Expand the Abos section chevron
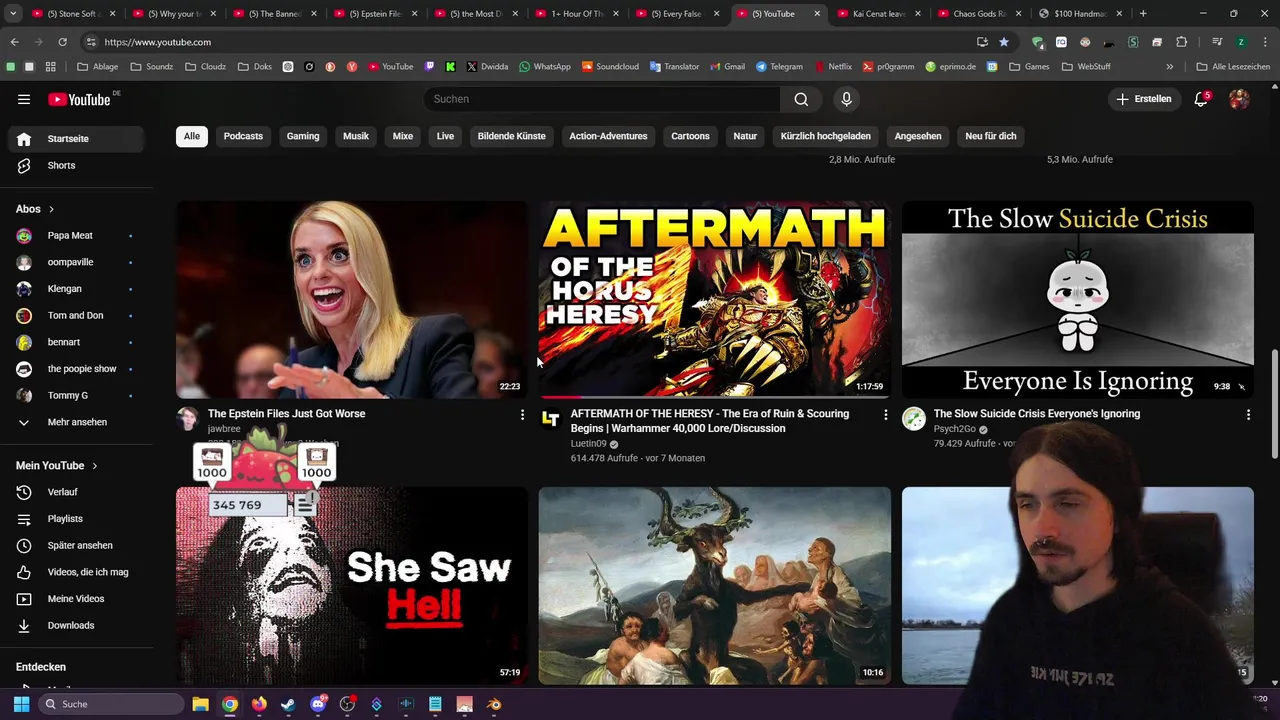The height and width of the screenshot is (720, 1280). coord(51,209)
